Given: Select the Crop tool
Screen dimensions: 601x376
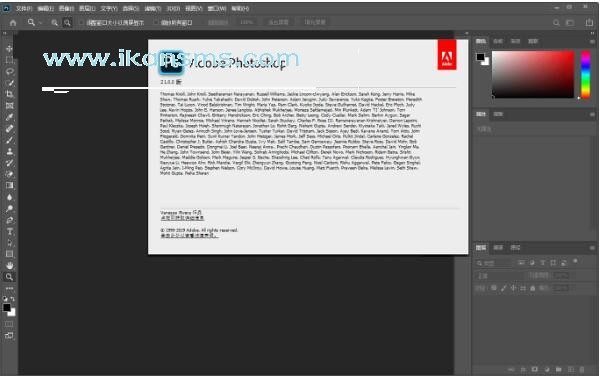Looking at the screenshot, I should (9, 94).
